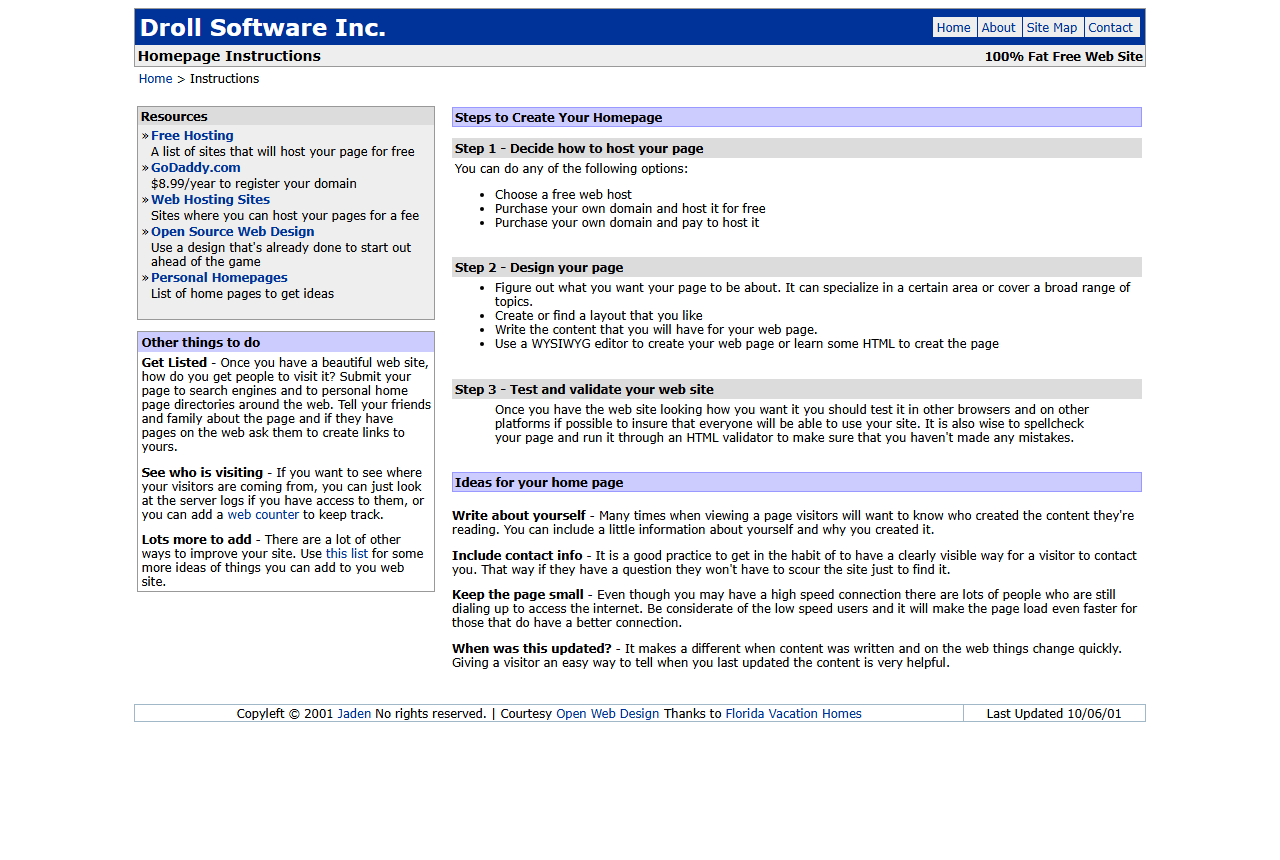Click the '100% Fat Free Web Site' tagline
The width and height of the screenshot is (1280, 860).
click(1063, 57)
